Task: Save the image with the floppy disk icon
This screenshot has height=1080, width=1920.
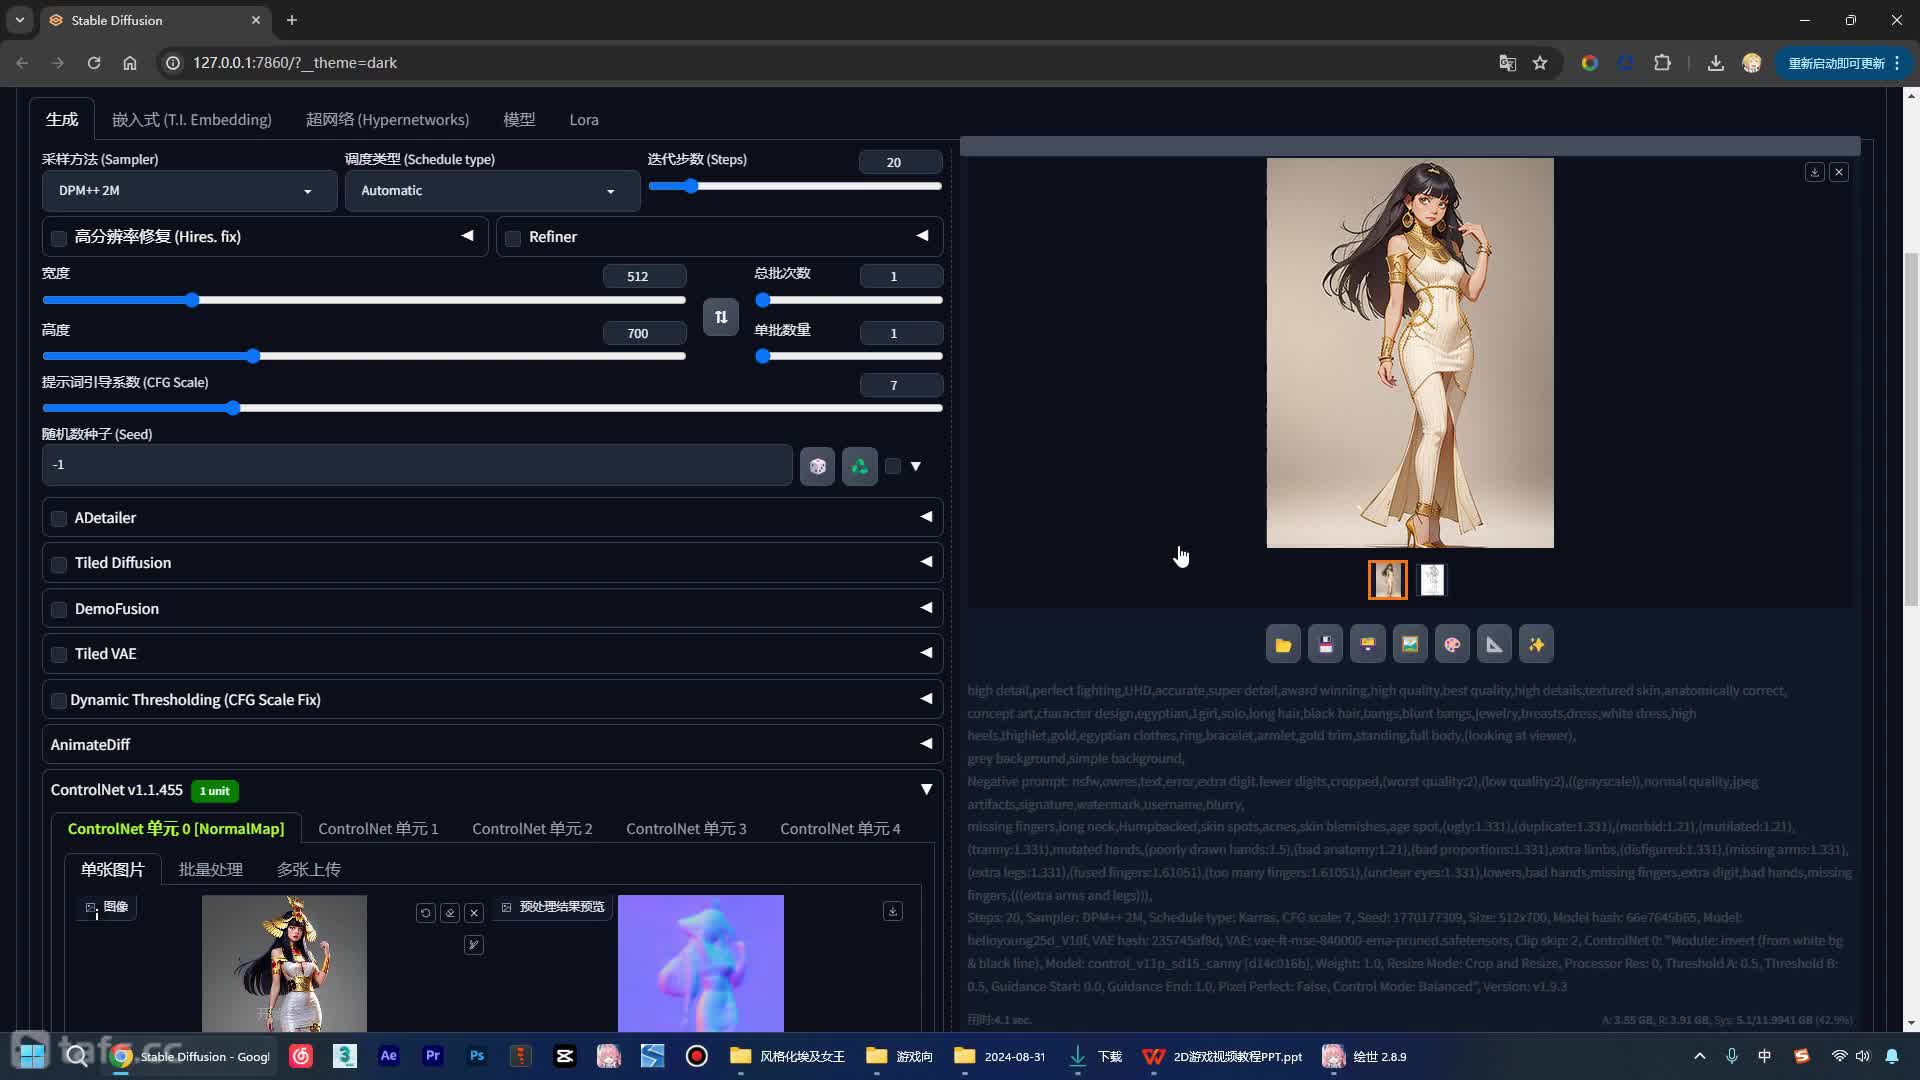Action: [1326, 645]
